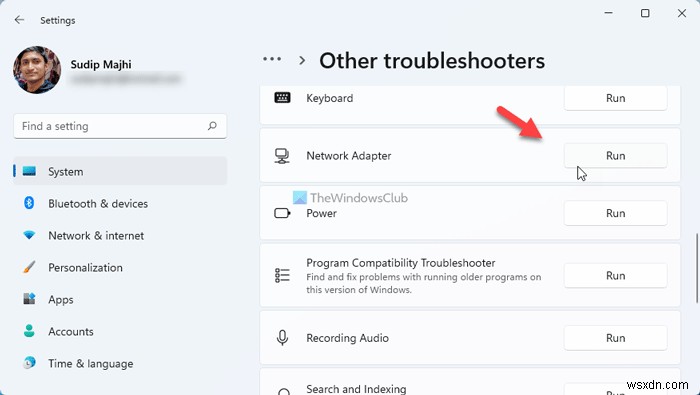Click the Program Compatibility list icon

pos(282,276)
